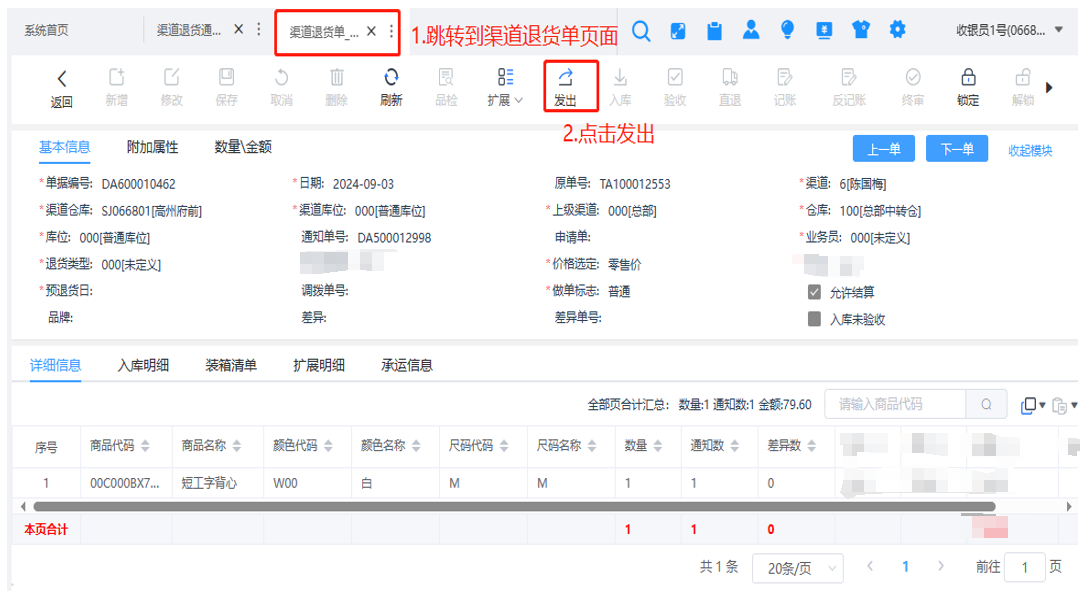This screenshot has width=1092, height=614.
Task: Click the 锁定 lock icon
Action: (967, 78)
